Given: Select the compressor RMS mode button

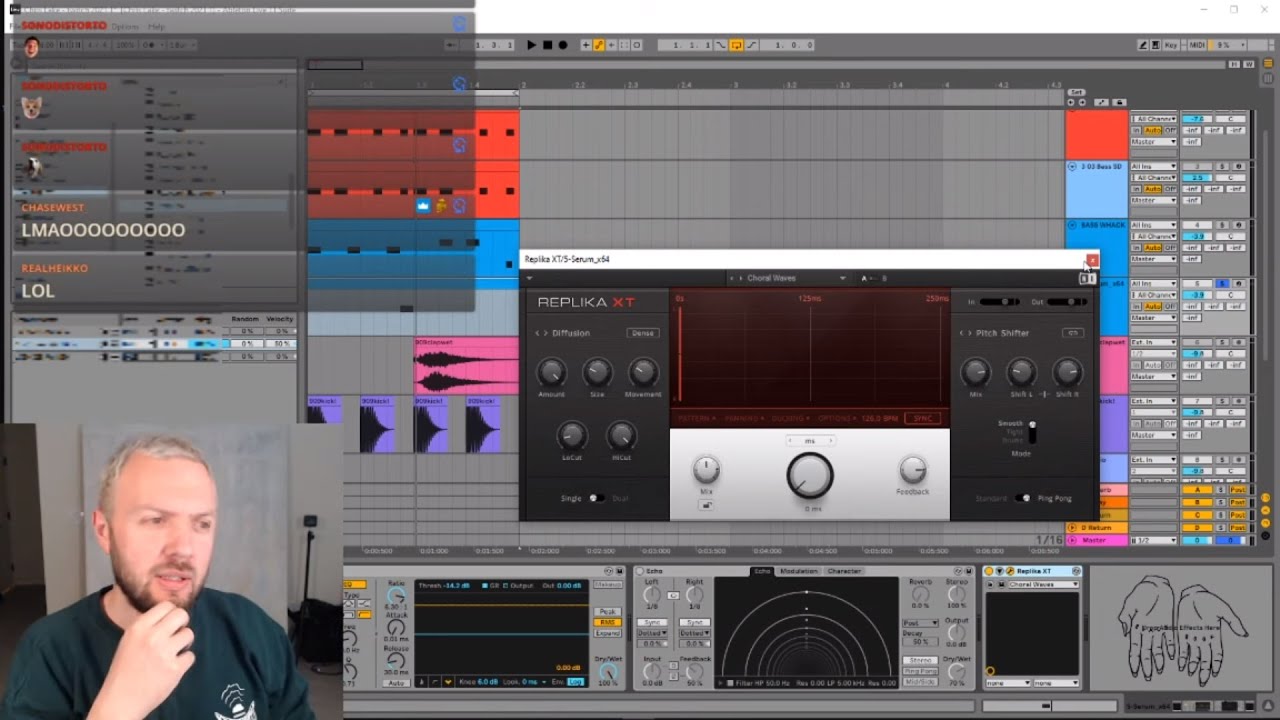Looking at the screenshot, I should coord(607,622).
